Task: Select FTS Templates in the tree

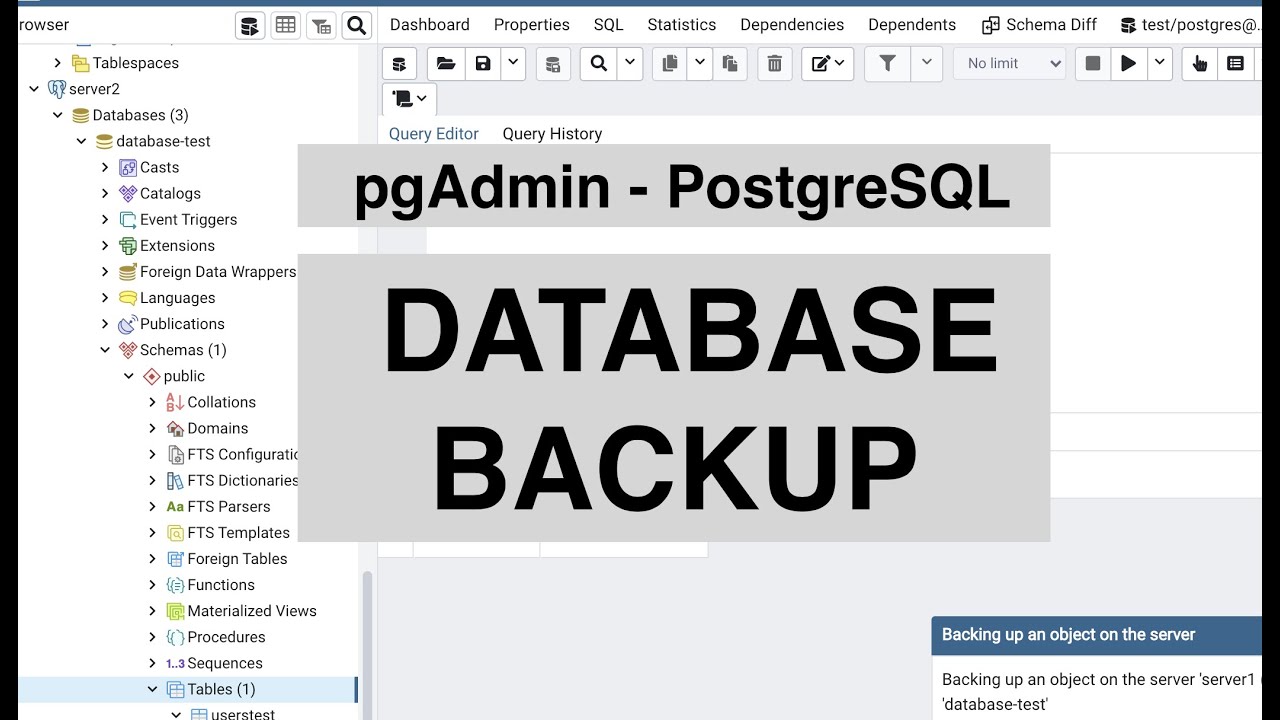Action: coord(238,532)
